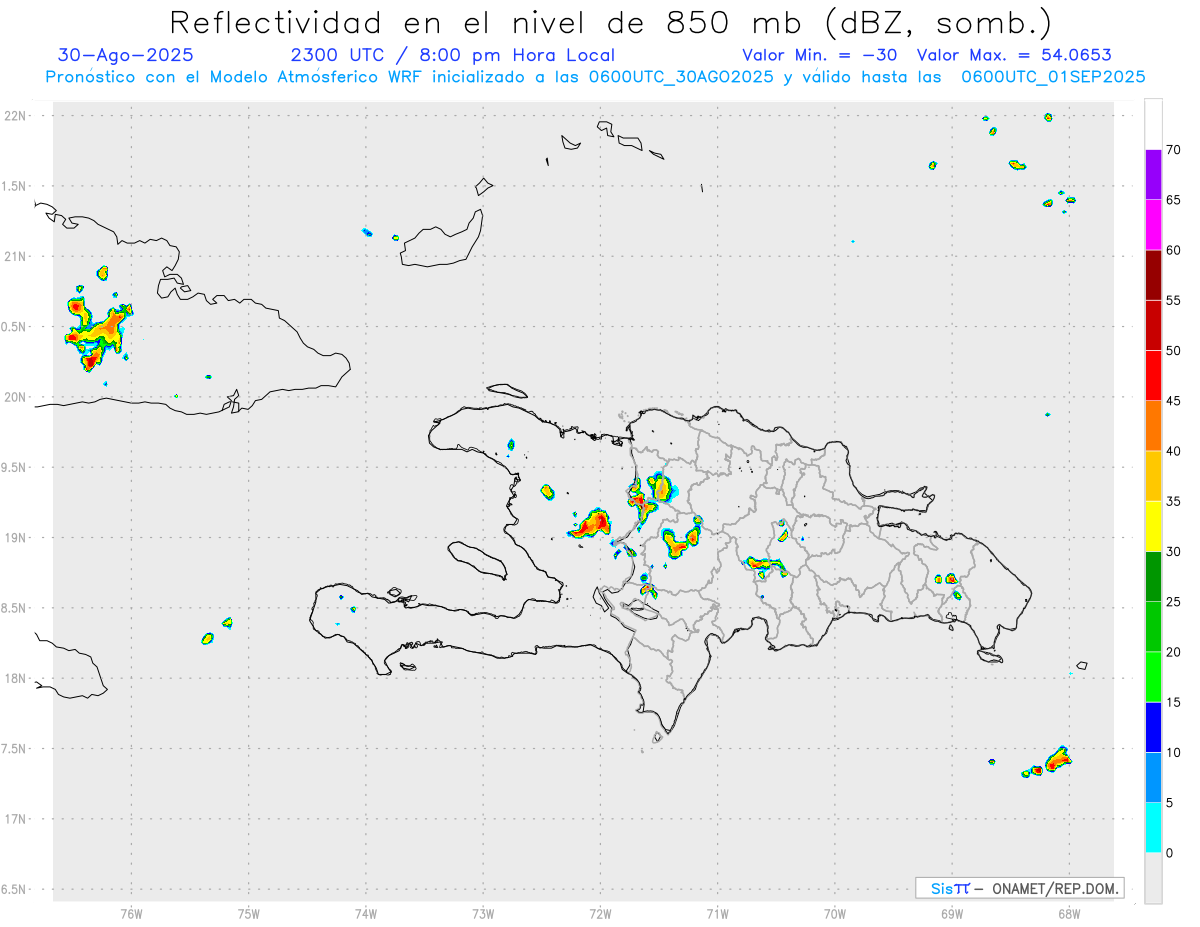Click the longitude label "74W"
1200x927 pixels.
365,914
